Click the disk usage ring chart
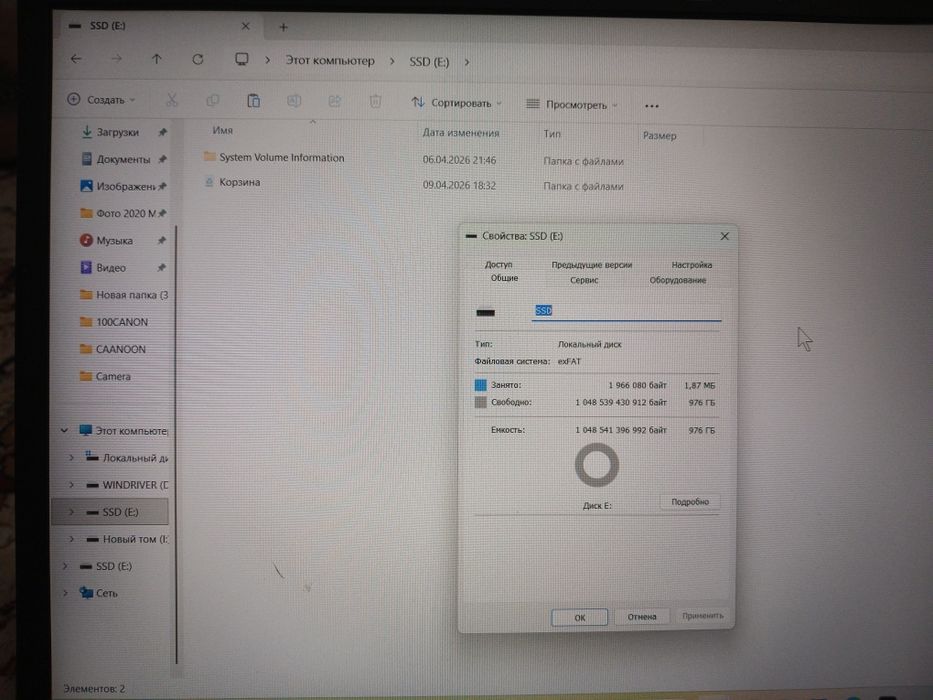This screenshot has height=700, width=933. click(x=596, y=465)
